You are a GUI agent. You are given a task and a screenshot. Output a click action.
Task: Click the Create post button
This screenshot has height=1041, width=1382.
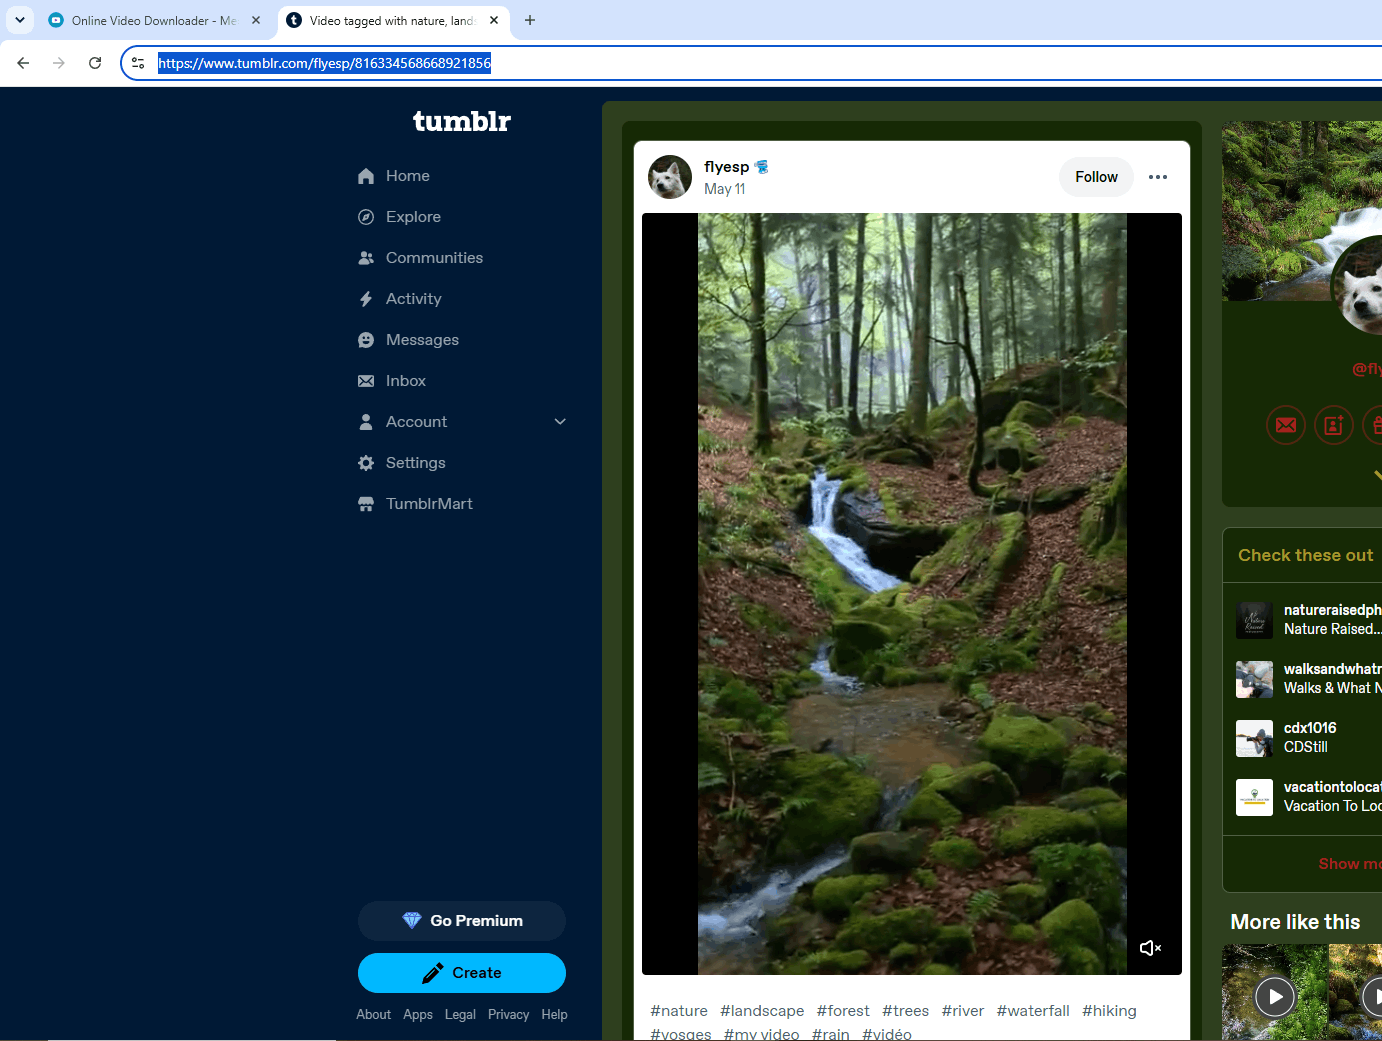(x=462, y=973)
